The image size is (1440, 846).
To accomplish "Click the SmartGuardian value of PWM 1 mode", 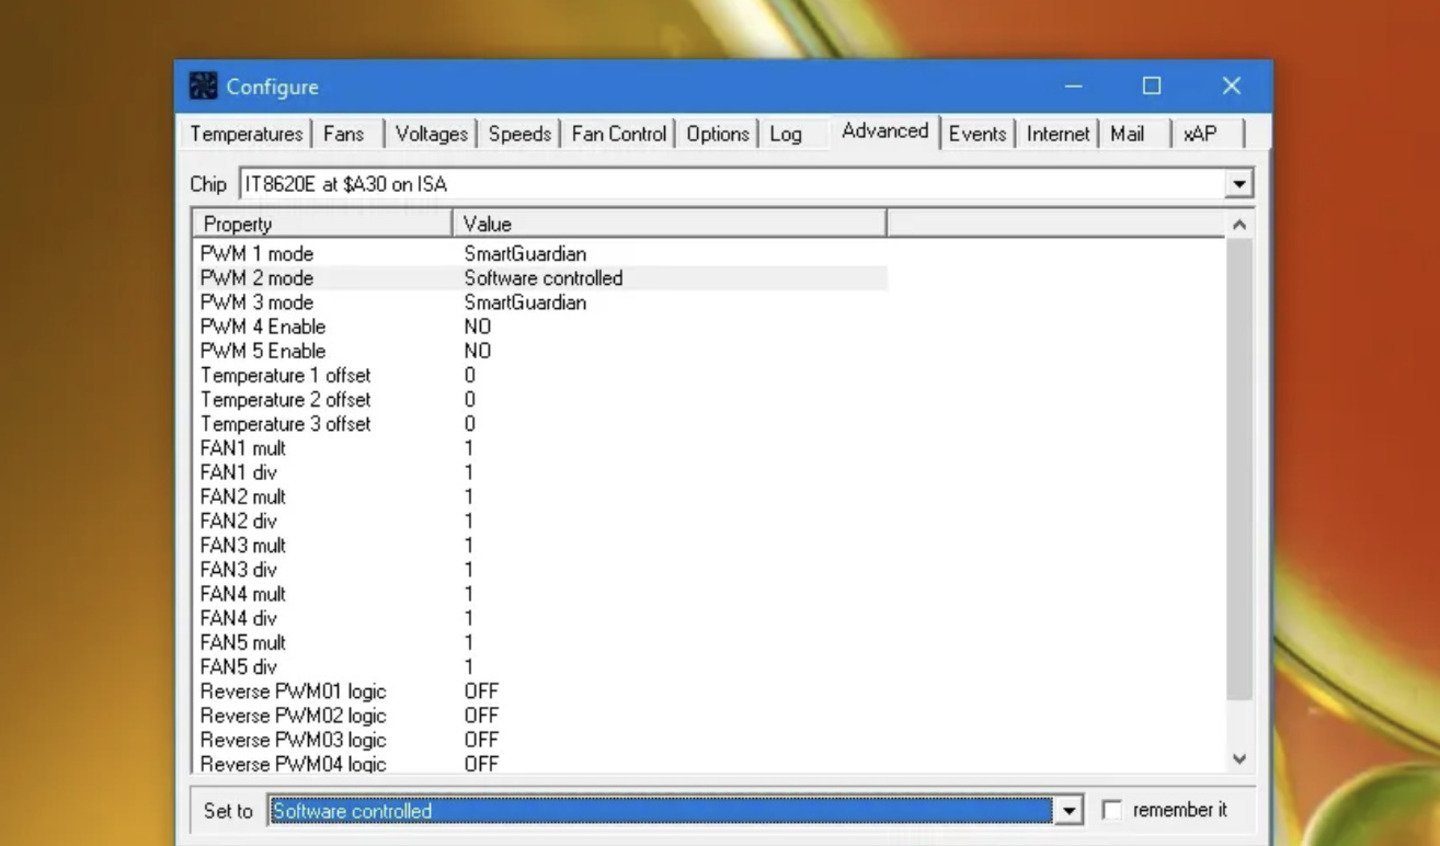I will (525, 254).
